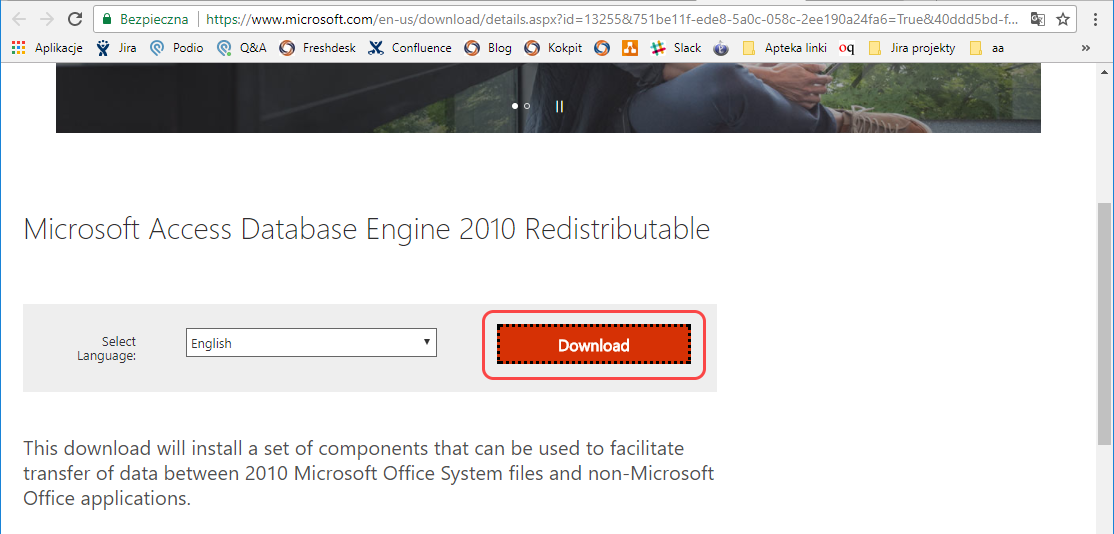Open the Kokpit bookmark

[554, 47]
